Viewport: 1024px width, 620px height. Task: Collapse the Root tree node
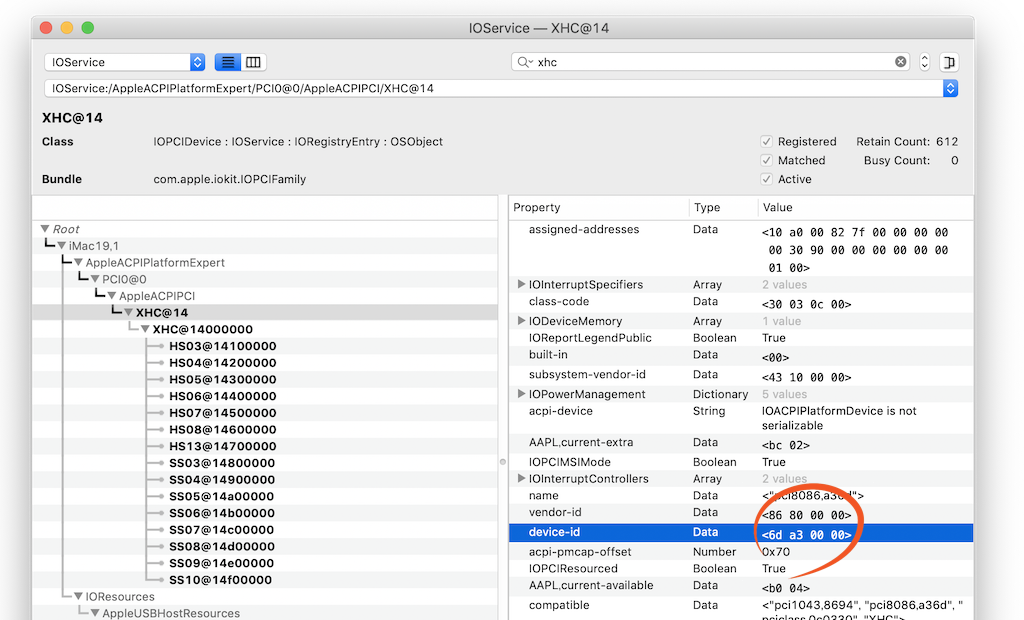point(45,229)
